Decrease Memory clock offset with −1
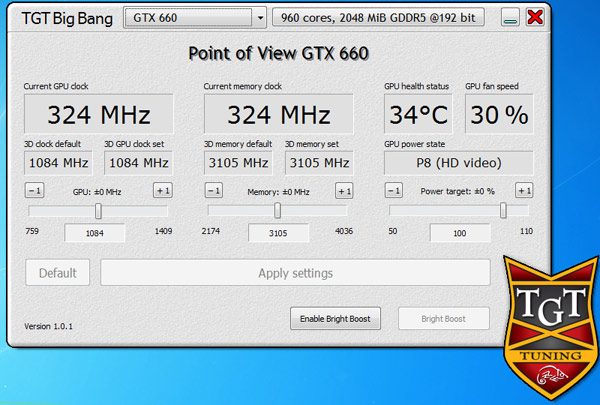Screen dimensions: 600x405 point(214,191)
